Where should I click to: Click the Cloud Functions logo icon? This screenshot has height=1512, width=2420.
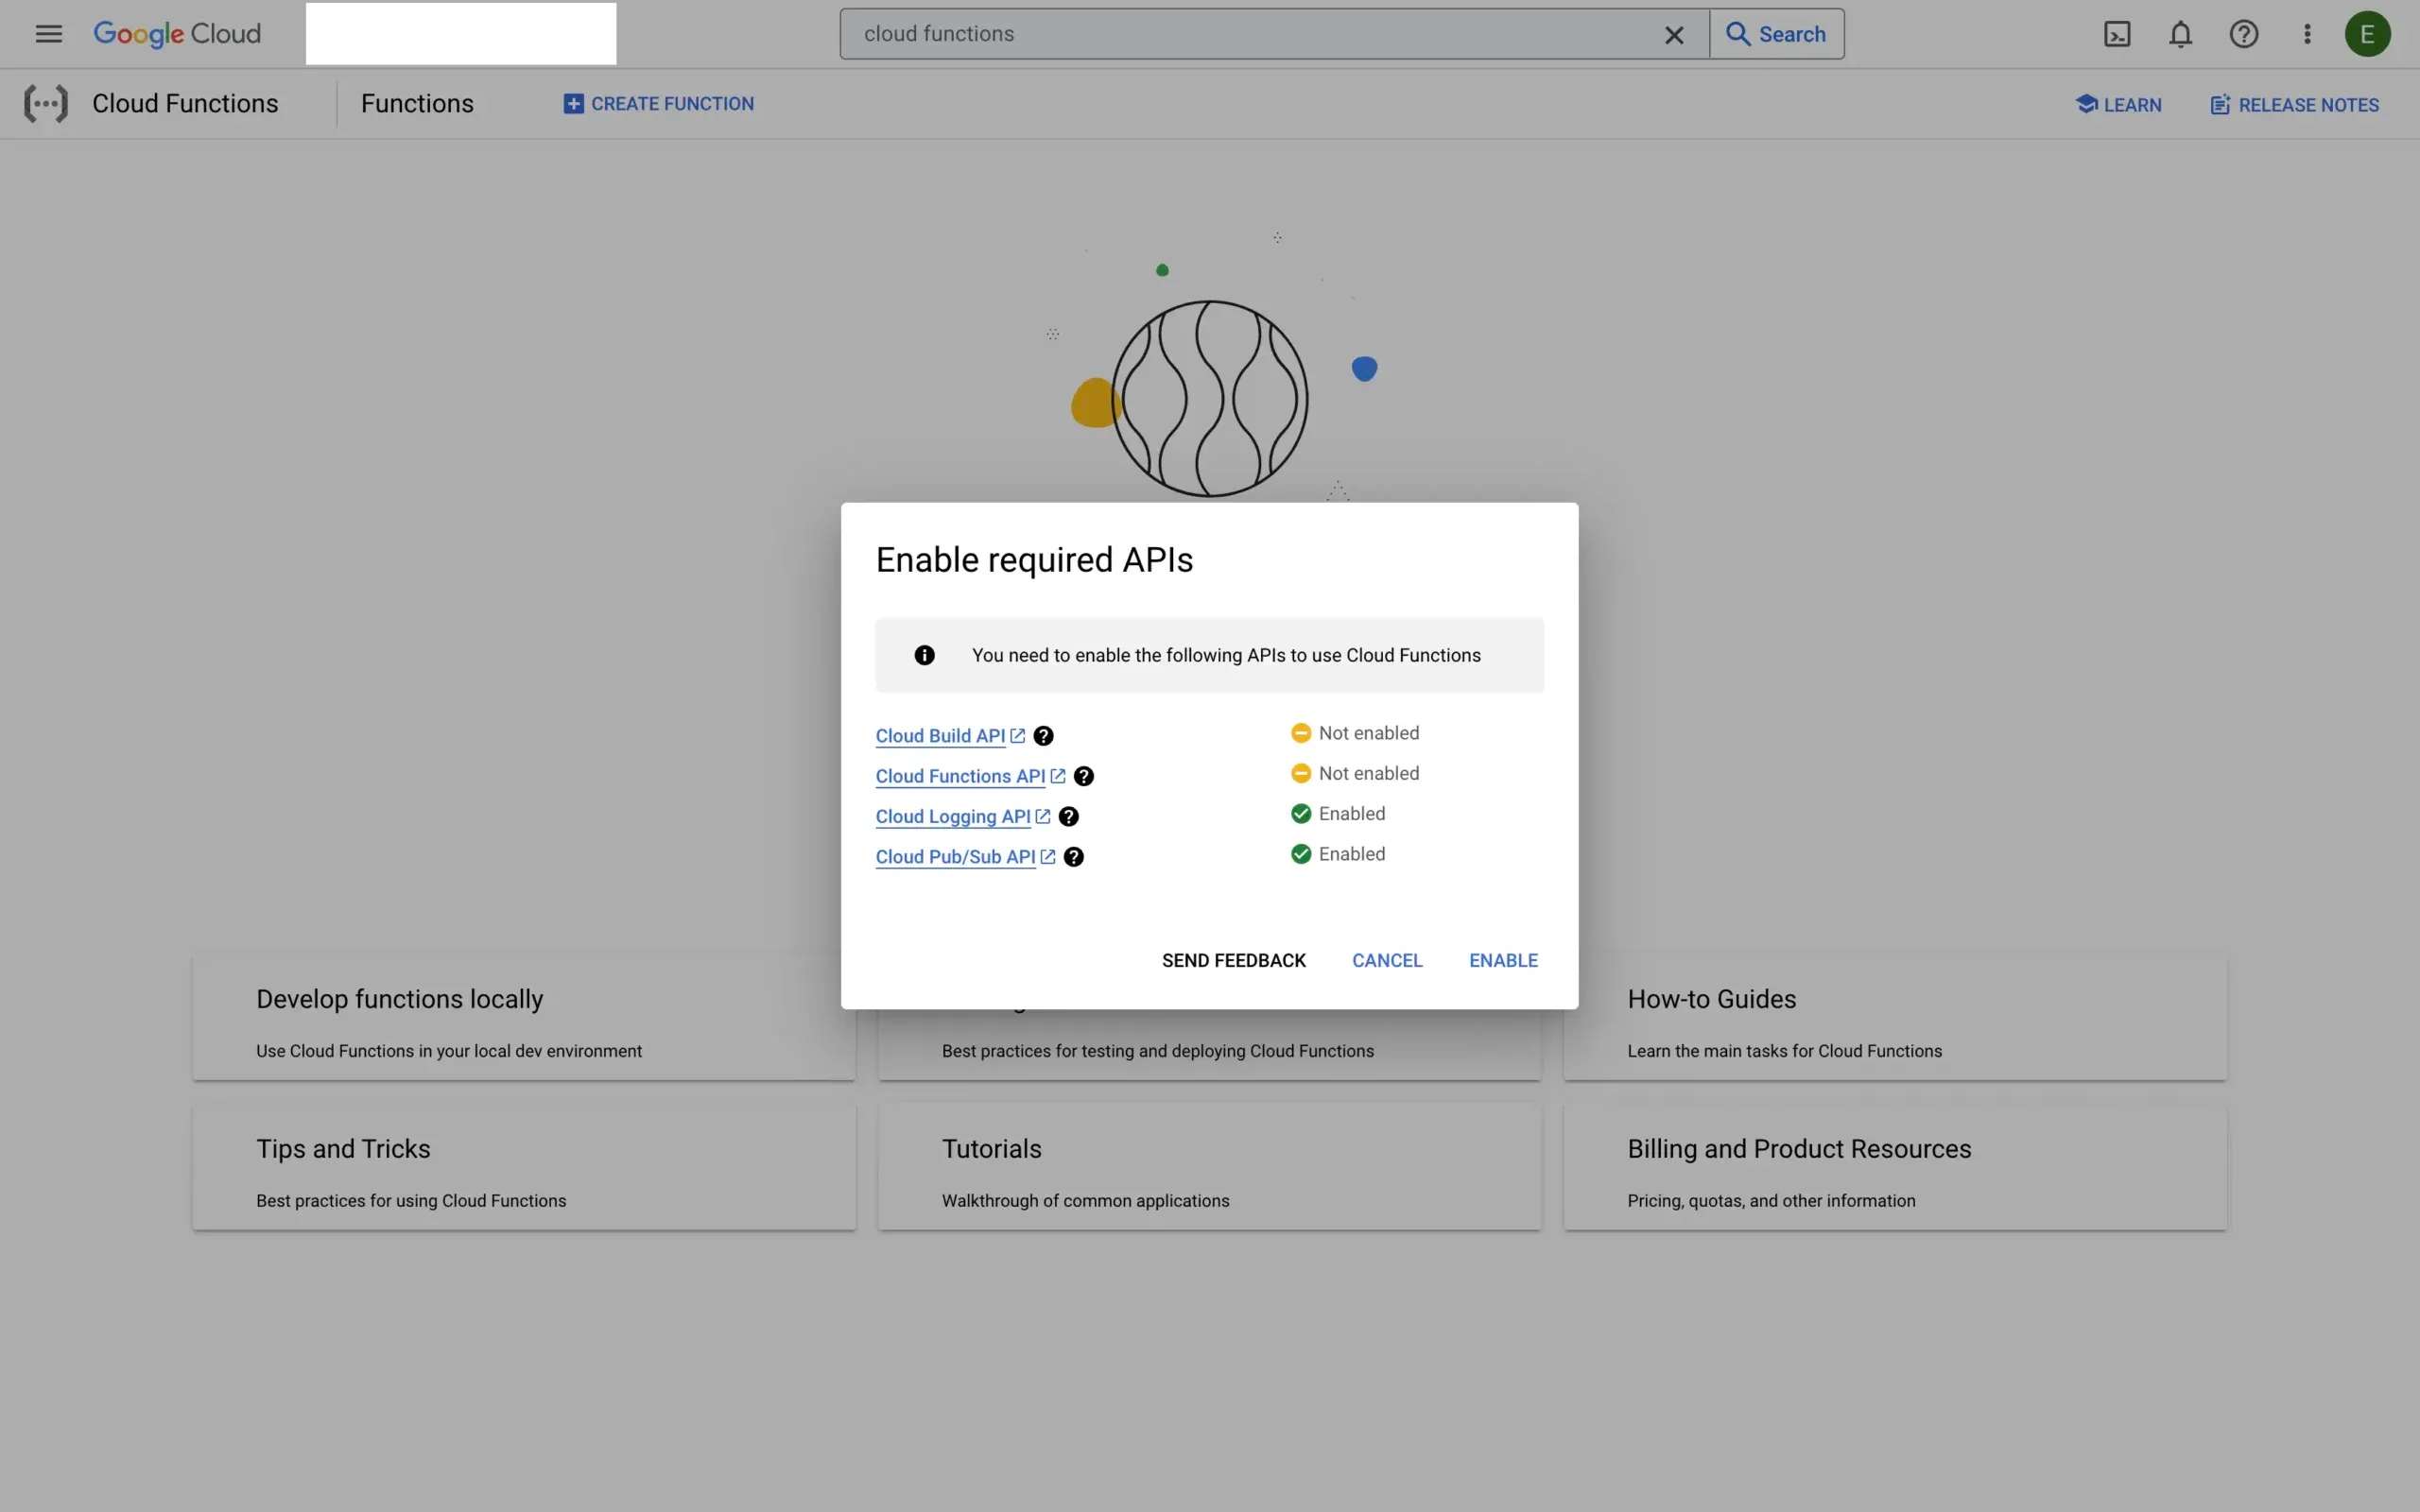46,103
